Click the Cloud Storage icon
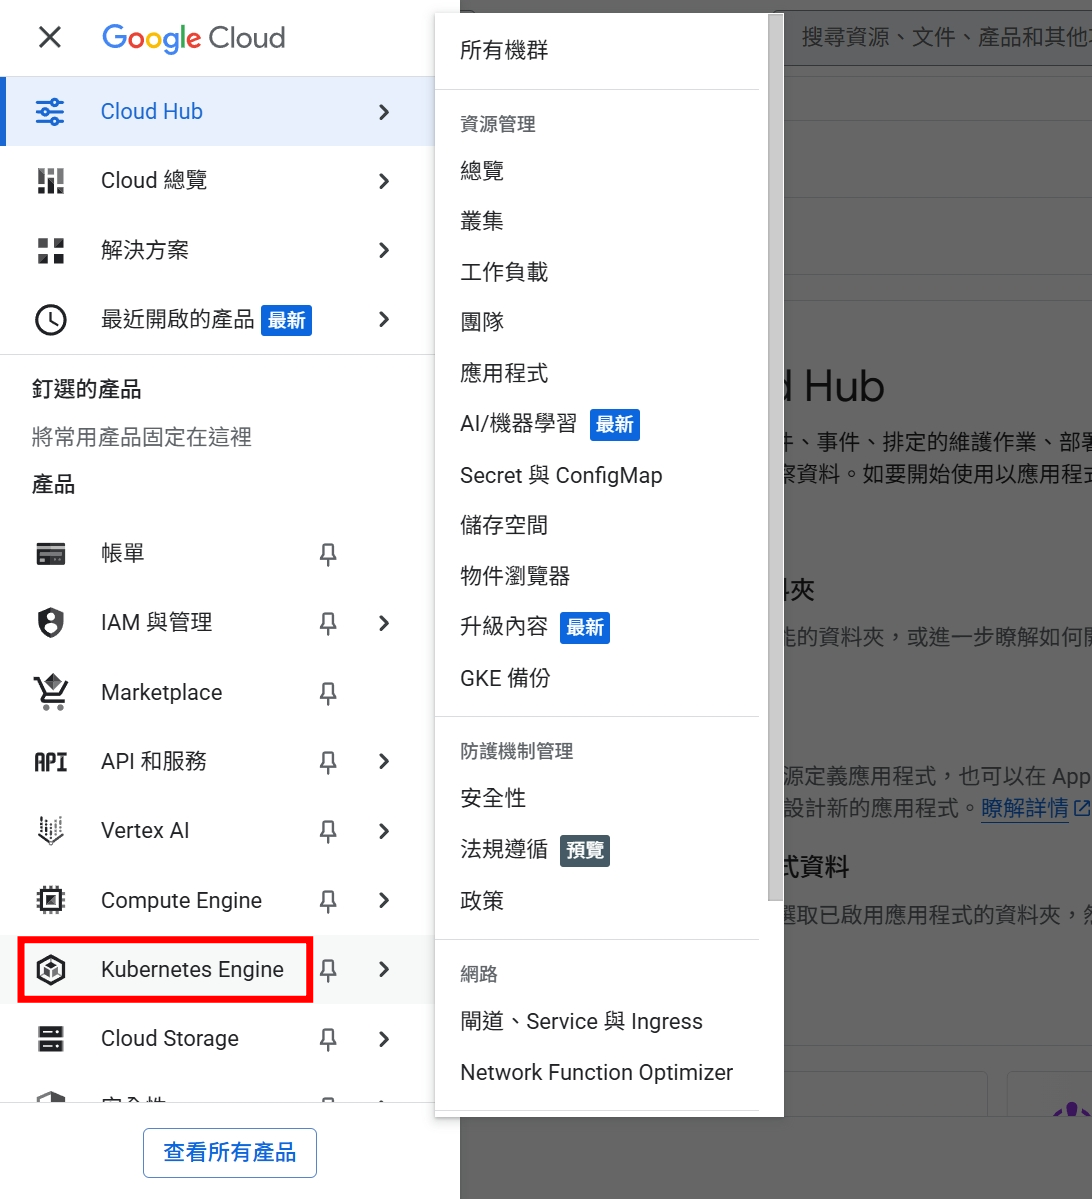 pyautogui.click(x=50, y=1038)
